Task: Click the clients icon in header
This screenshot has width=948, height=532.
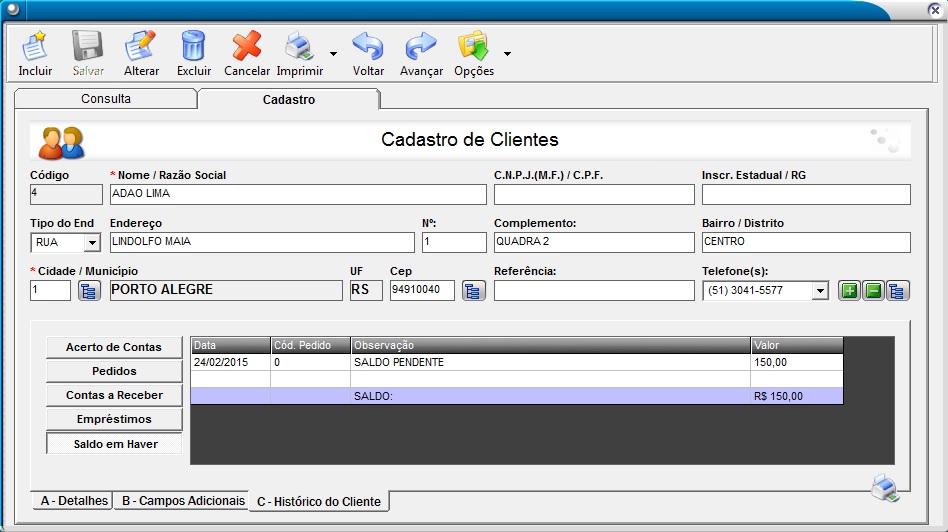Action: tap(62, 143)
